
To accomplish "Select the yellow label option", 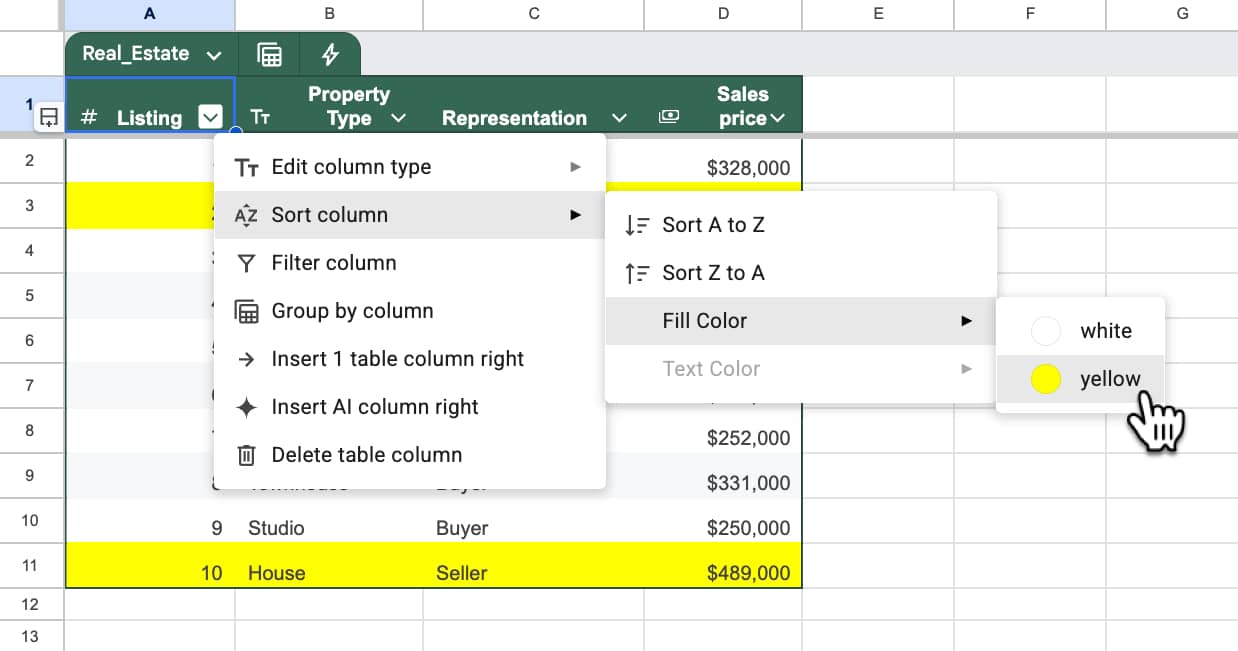I will point(1110,379).
